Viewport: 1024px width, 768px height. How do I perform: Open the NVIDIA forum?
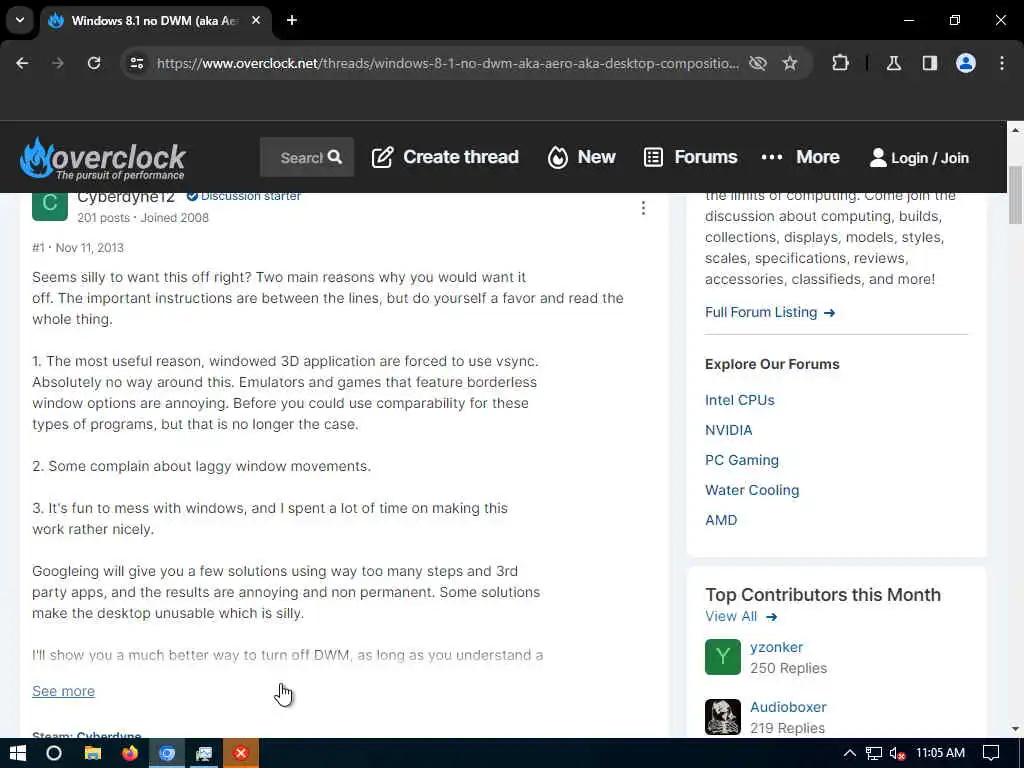pos(728,430)
